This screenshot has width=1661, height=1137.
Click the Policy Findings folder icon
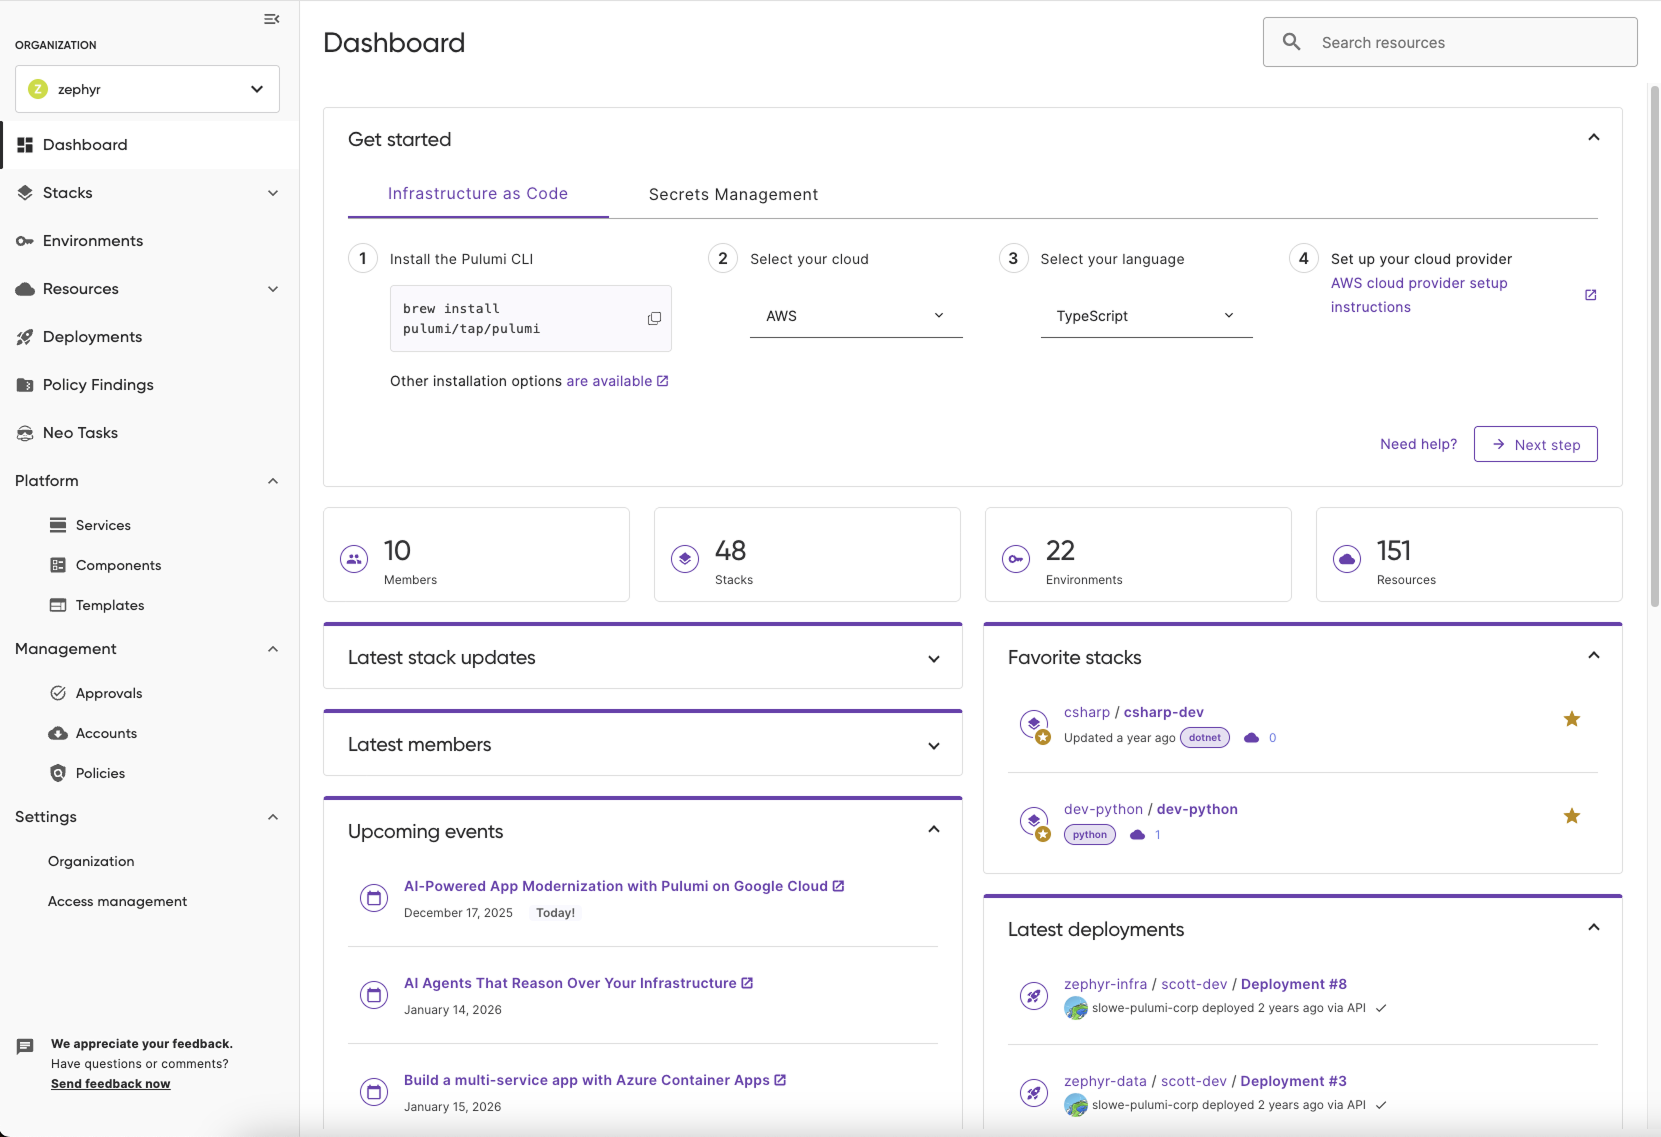pyautogui.click(x=25, y=385)
